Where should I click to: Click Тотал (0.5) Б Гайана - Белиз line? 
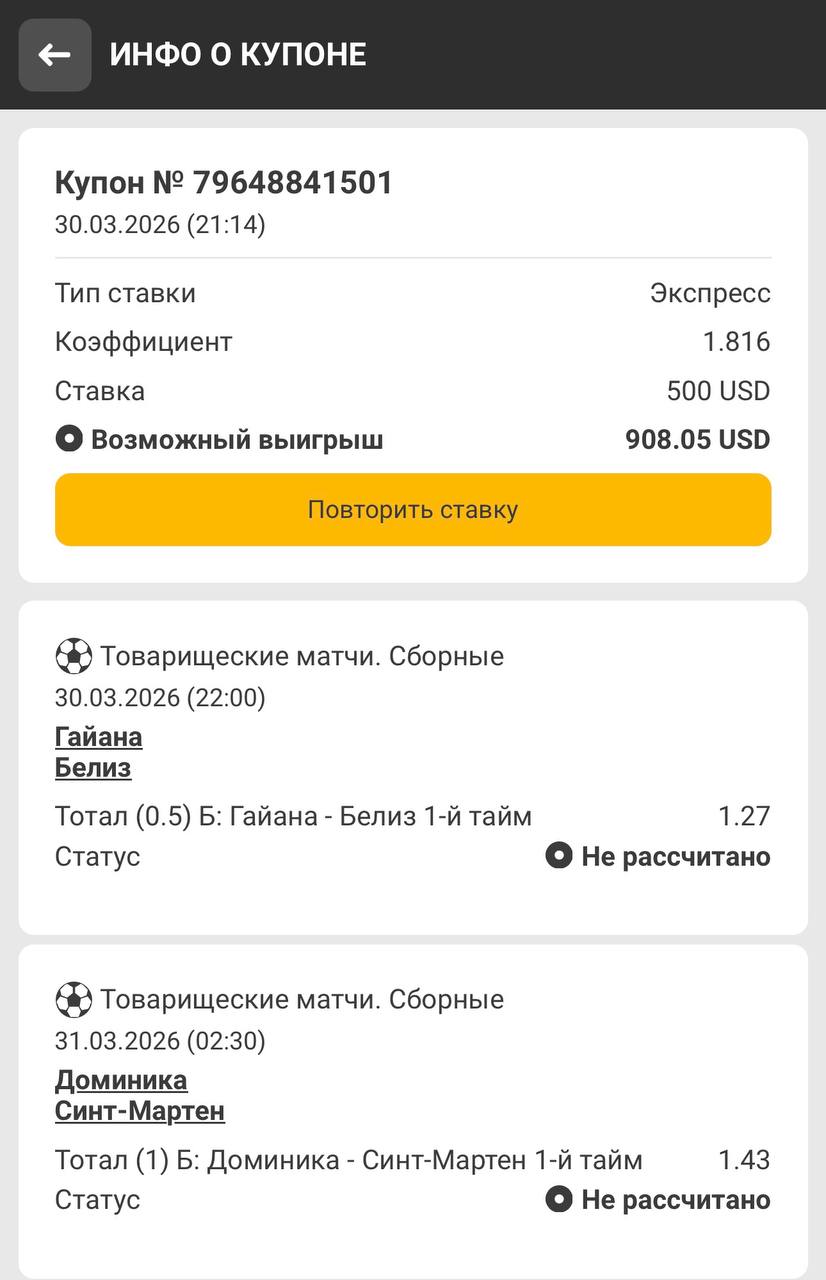tap(293, 816)
